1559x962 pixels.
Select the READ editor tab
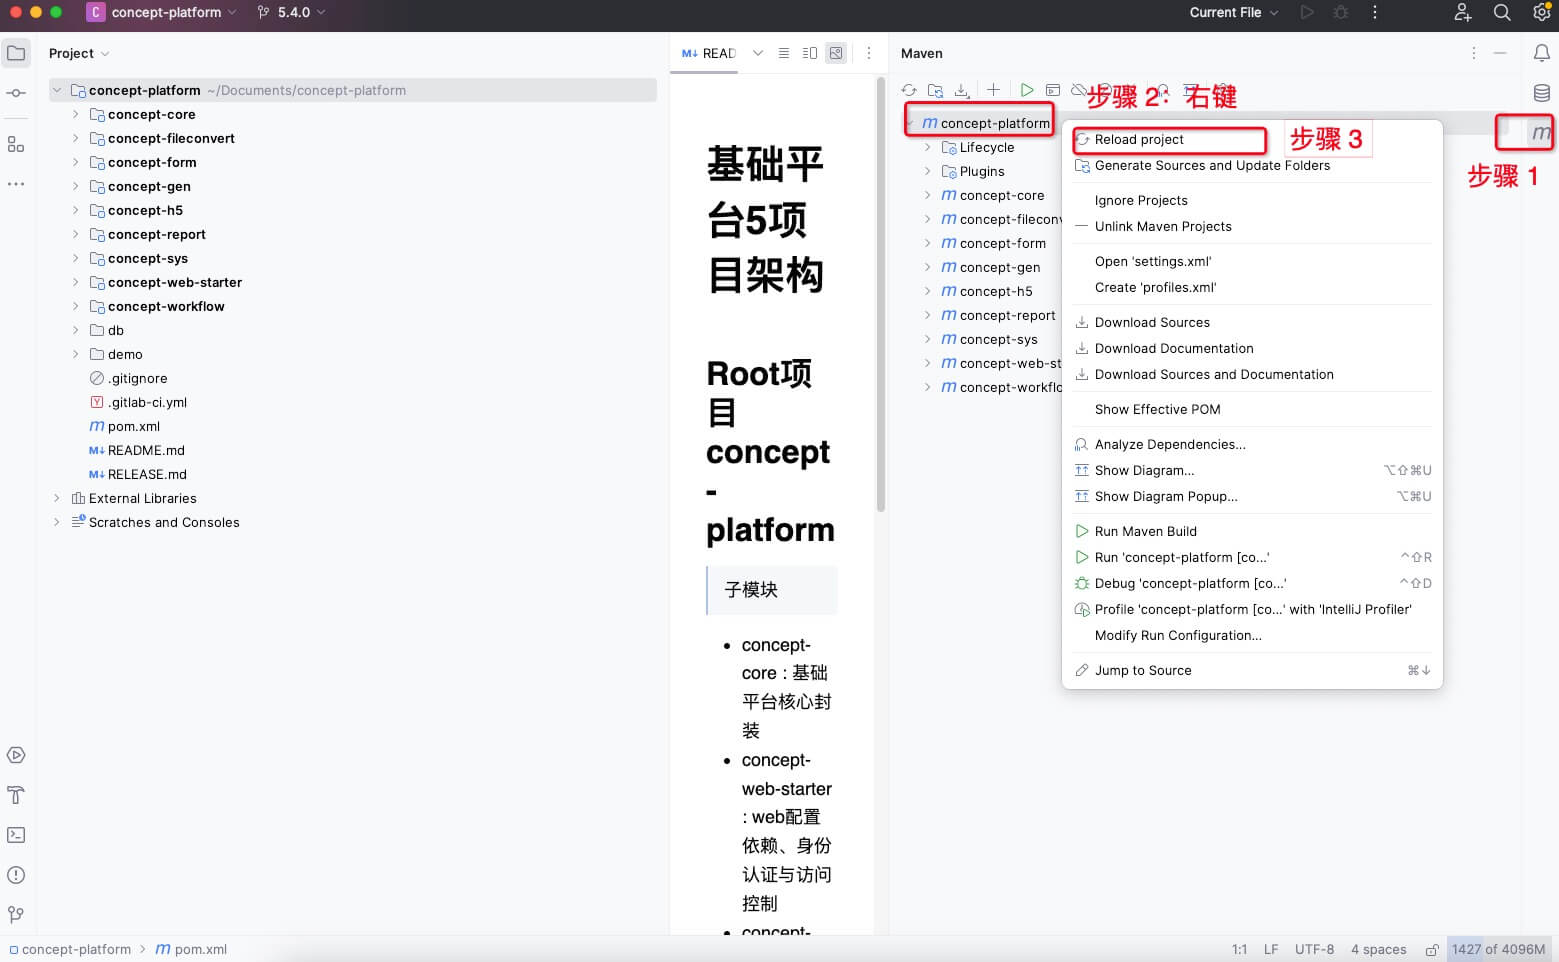coord(708,53)
